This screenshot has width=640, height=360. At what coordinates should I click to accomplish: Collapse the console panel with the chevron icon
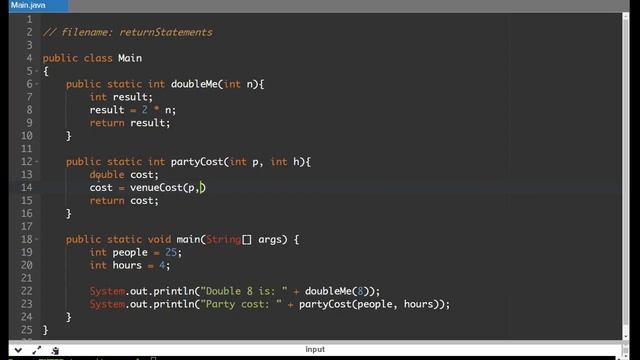tap(18, 350)
